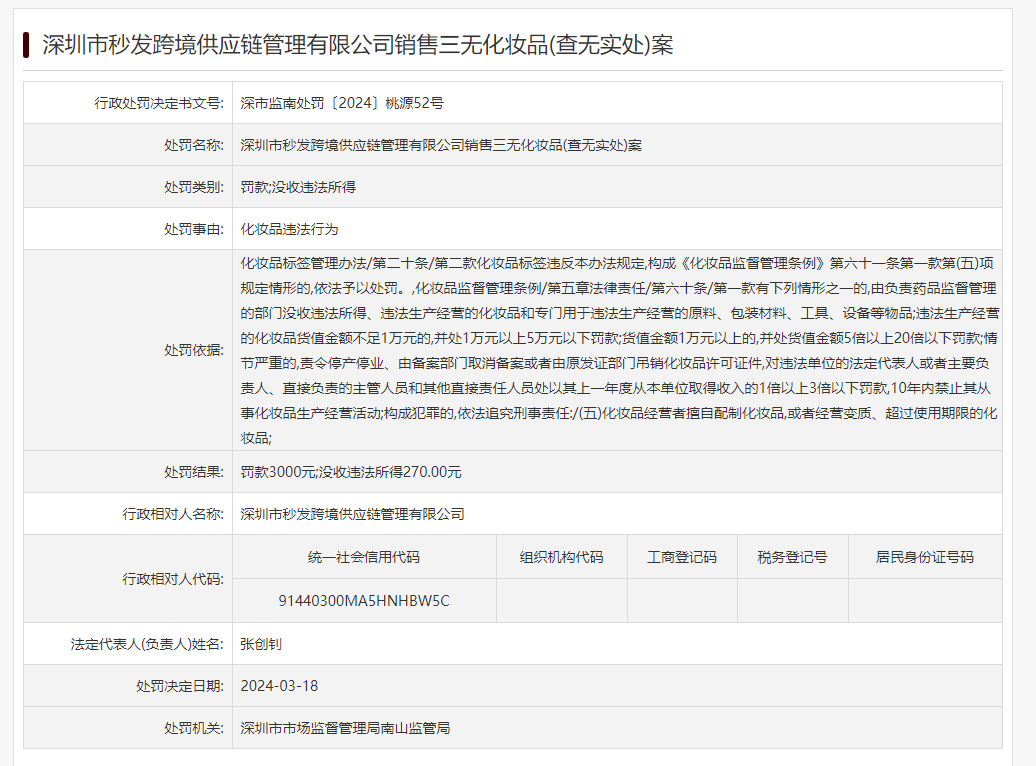Click the decision date 2024-03-18
Viewport: 1036px width, 766px height.
click(279, 686)
